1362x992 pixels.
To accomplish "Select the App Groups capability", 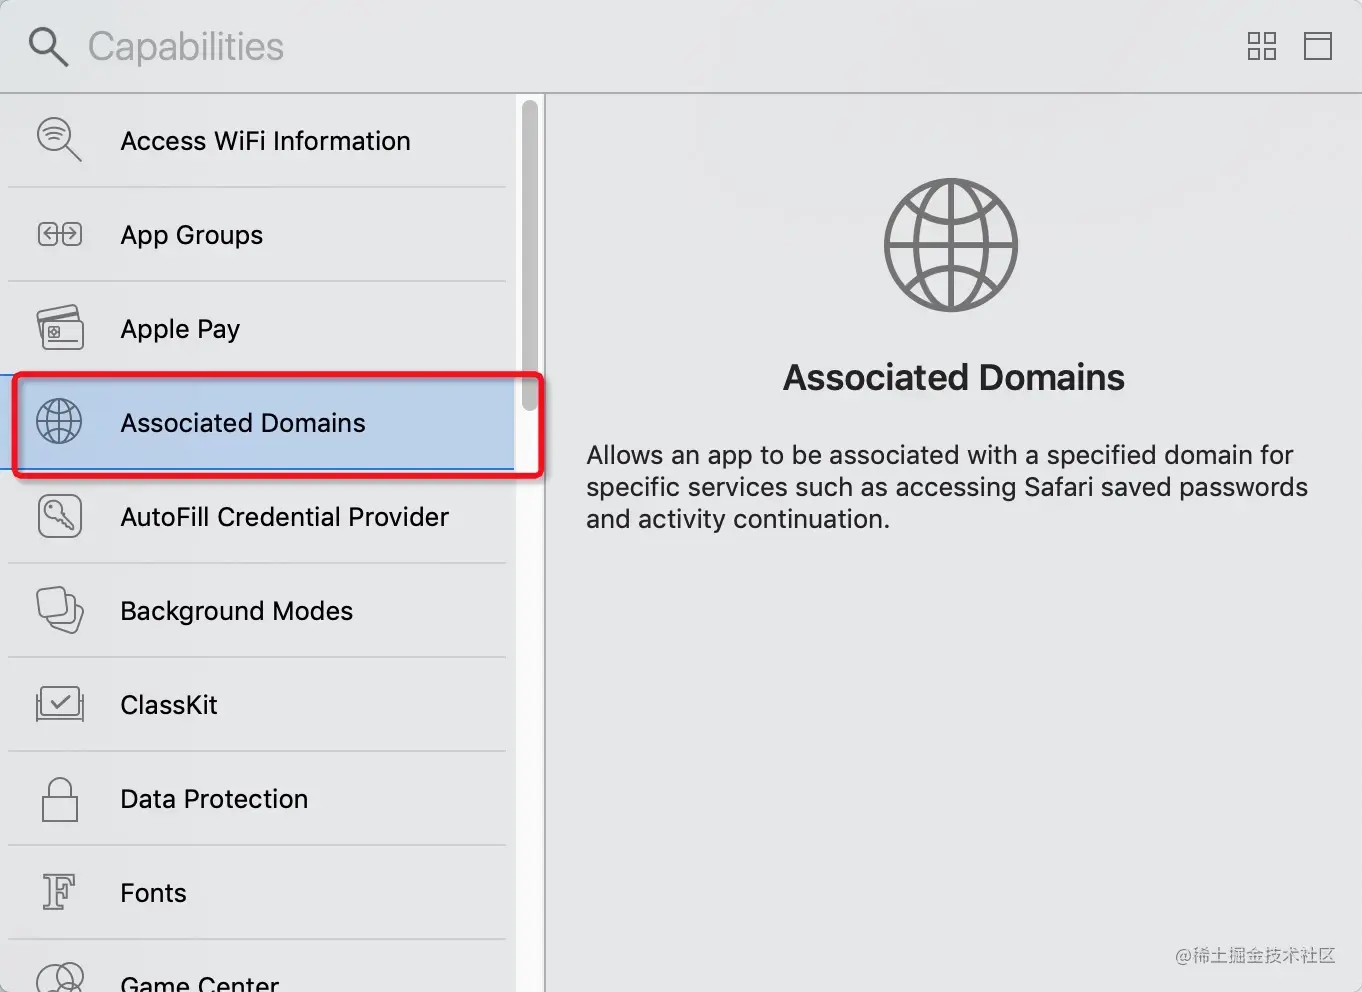I will (191, 235).
